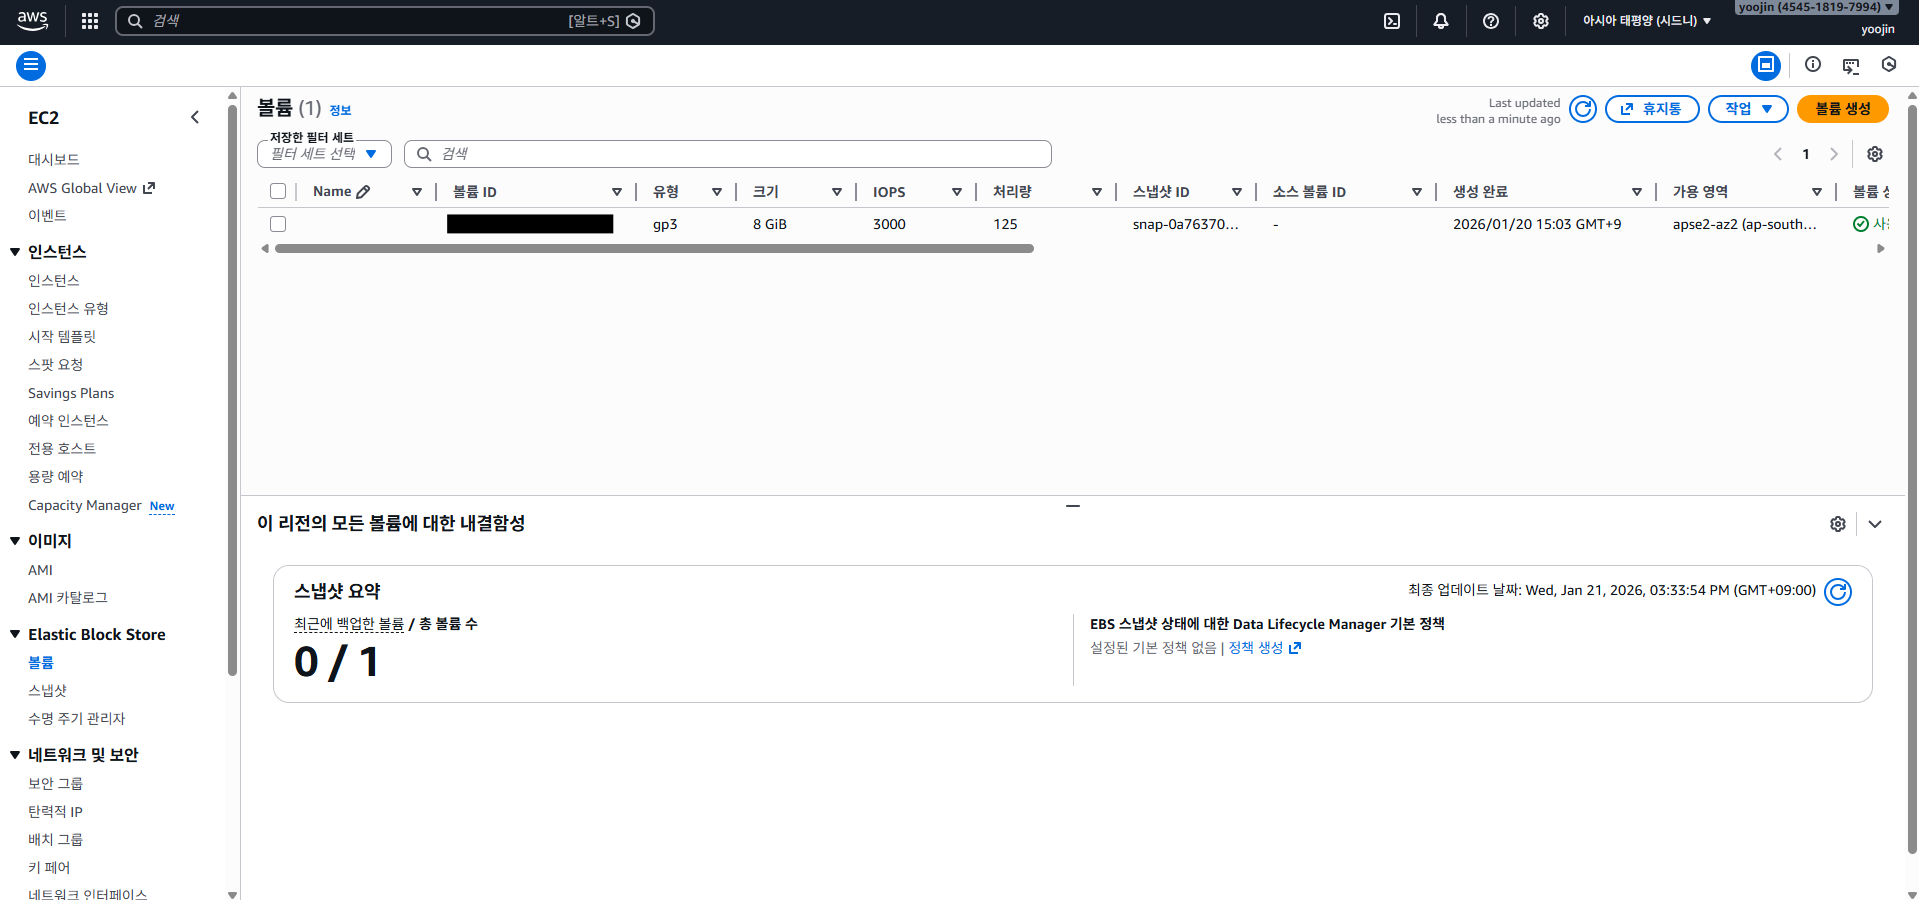Click the blue split-panel layout icon
Viewport: 1919px width, 900px height.
pyautogui.click(x=1766, y=66)
